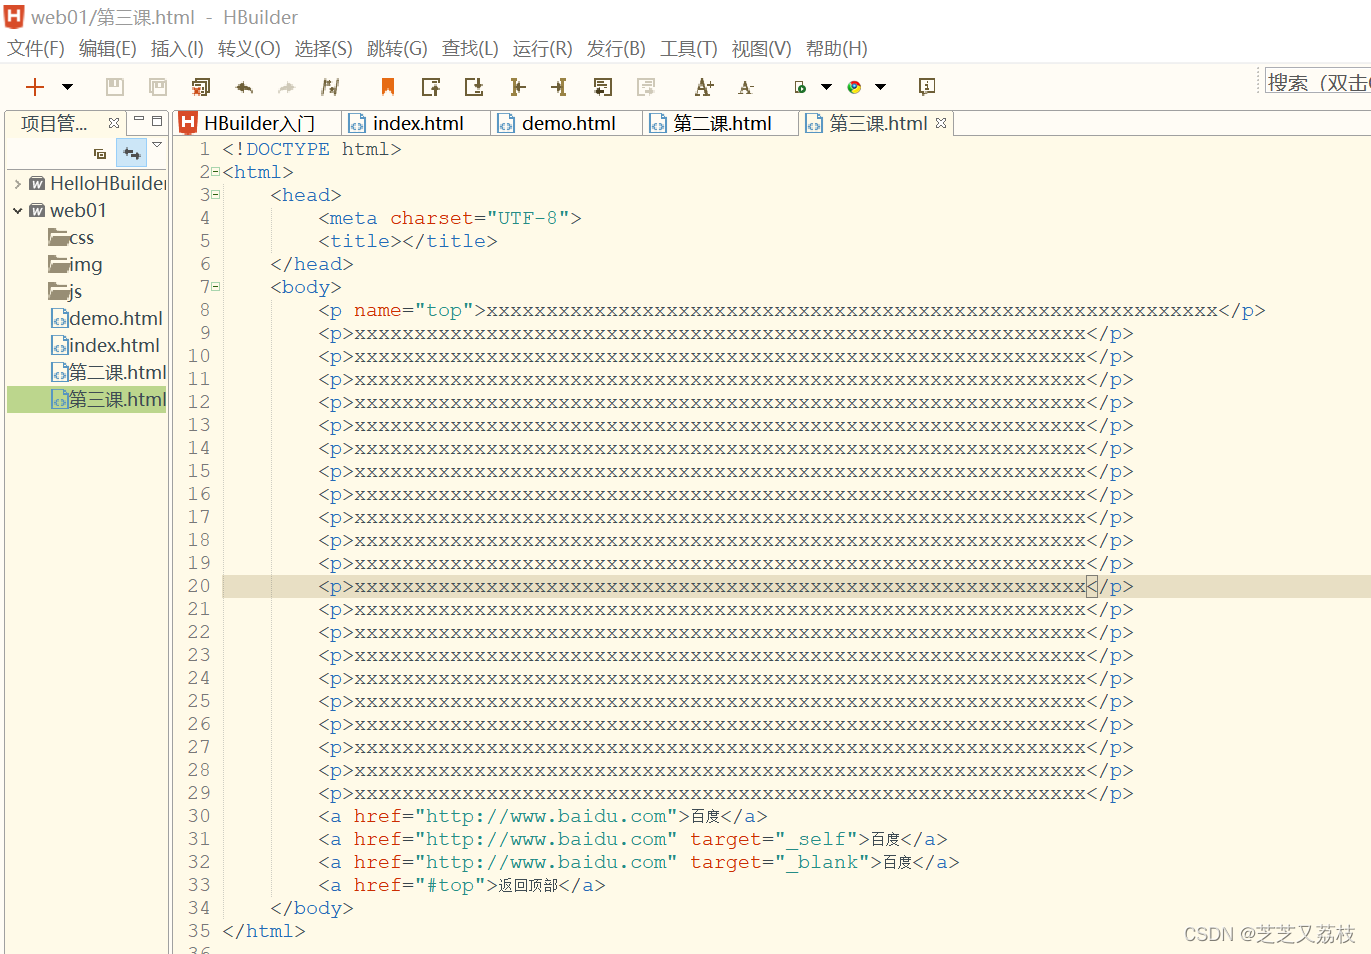Click the Save file toolbar icon
Image resolution: width=1371 pixels, height=954 pixels.
coord(115,87)
